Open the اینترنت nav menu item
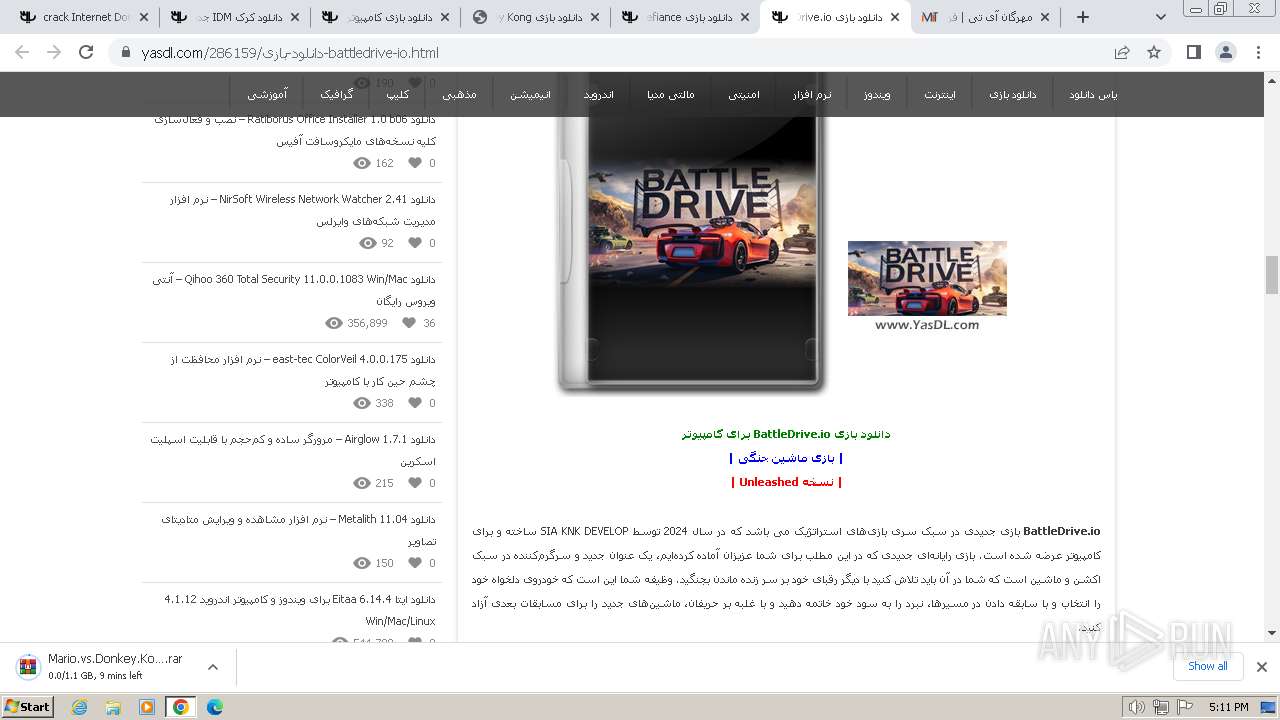Viewport: 1280px width, 720px height. tap(940, 94)
